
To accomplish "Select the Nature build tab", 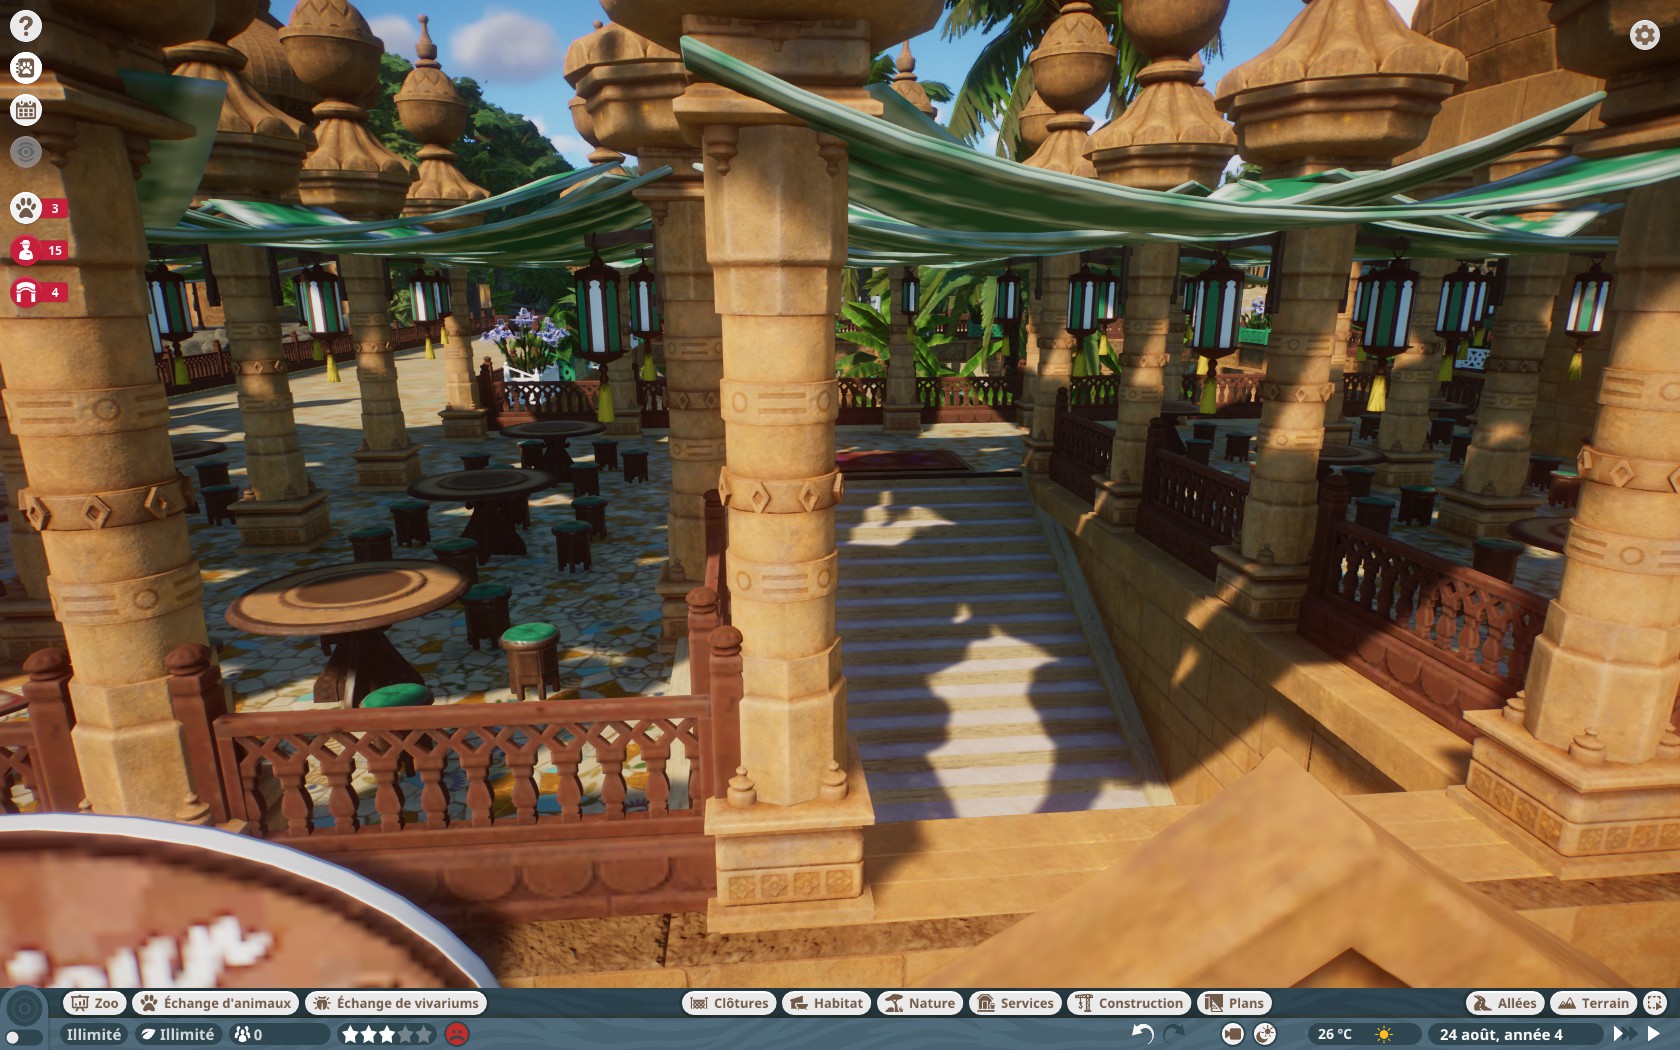I will (x=920, y=1003).
